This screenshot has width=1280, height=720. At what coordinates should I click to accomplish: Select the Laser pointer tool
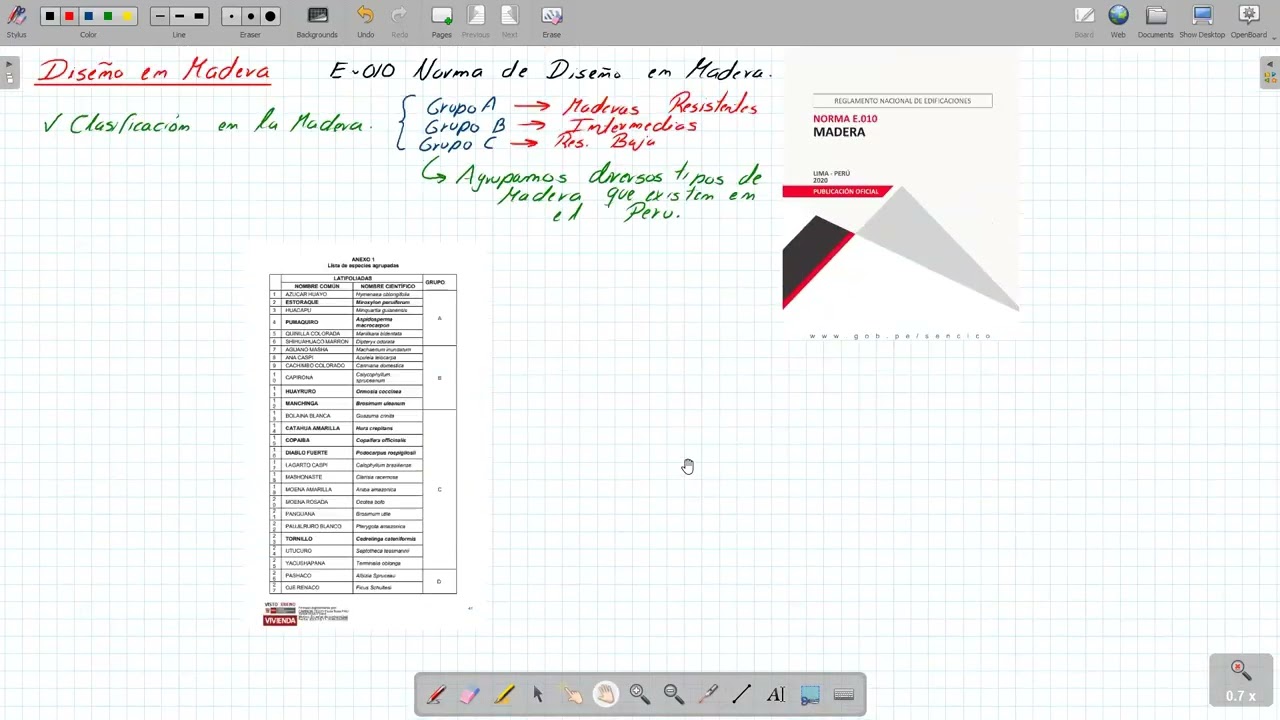point(708,694)
